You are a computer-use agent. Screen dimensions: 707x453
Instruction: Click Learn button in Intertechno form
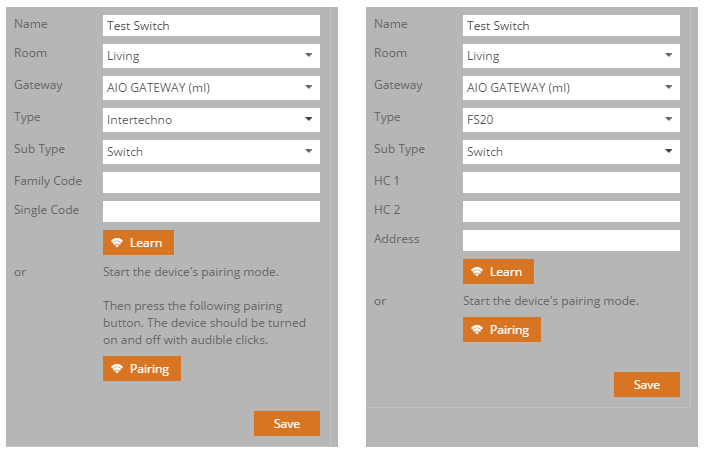click(x=138, y=243)
